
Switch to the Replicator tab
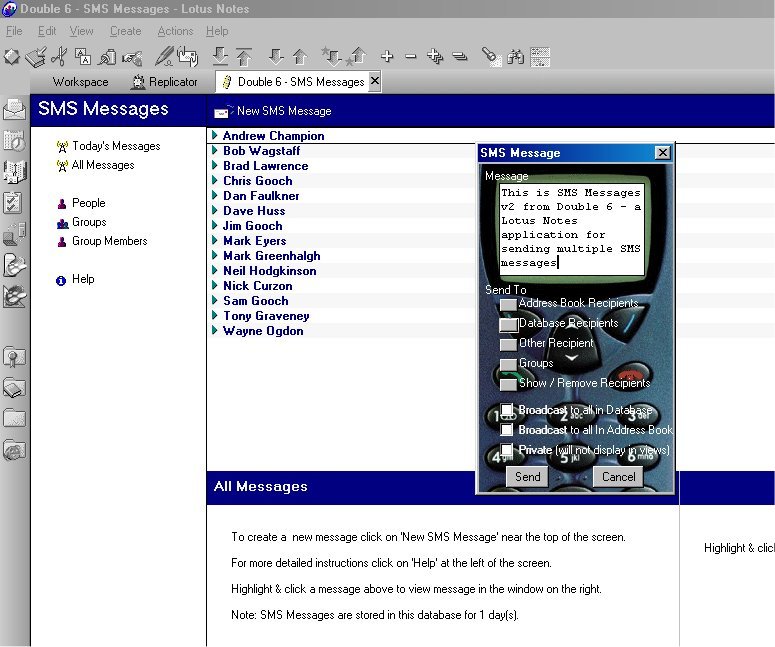pyautogui.click(x=165, y=82)
